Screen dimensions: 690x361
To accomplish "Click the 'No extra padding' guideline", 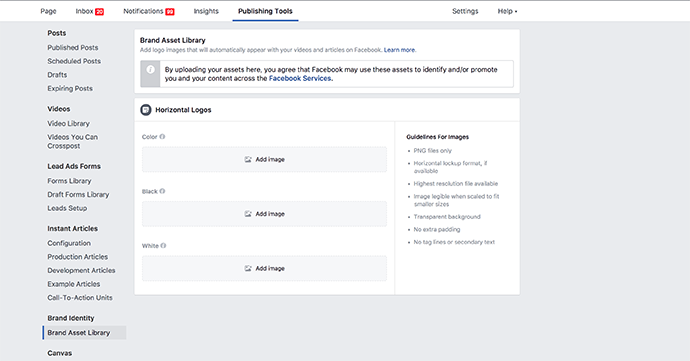I will point(437,230).
